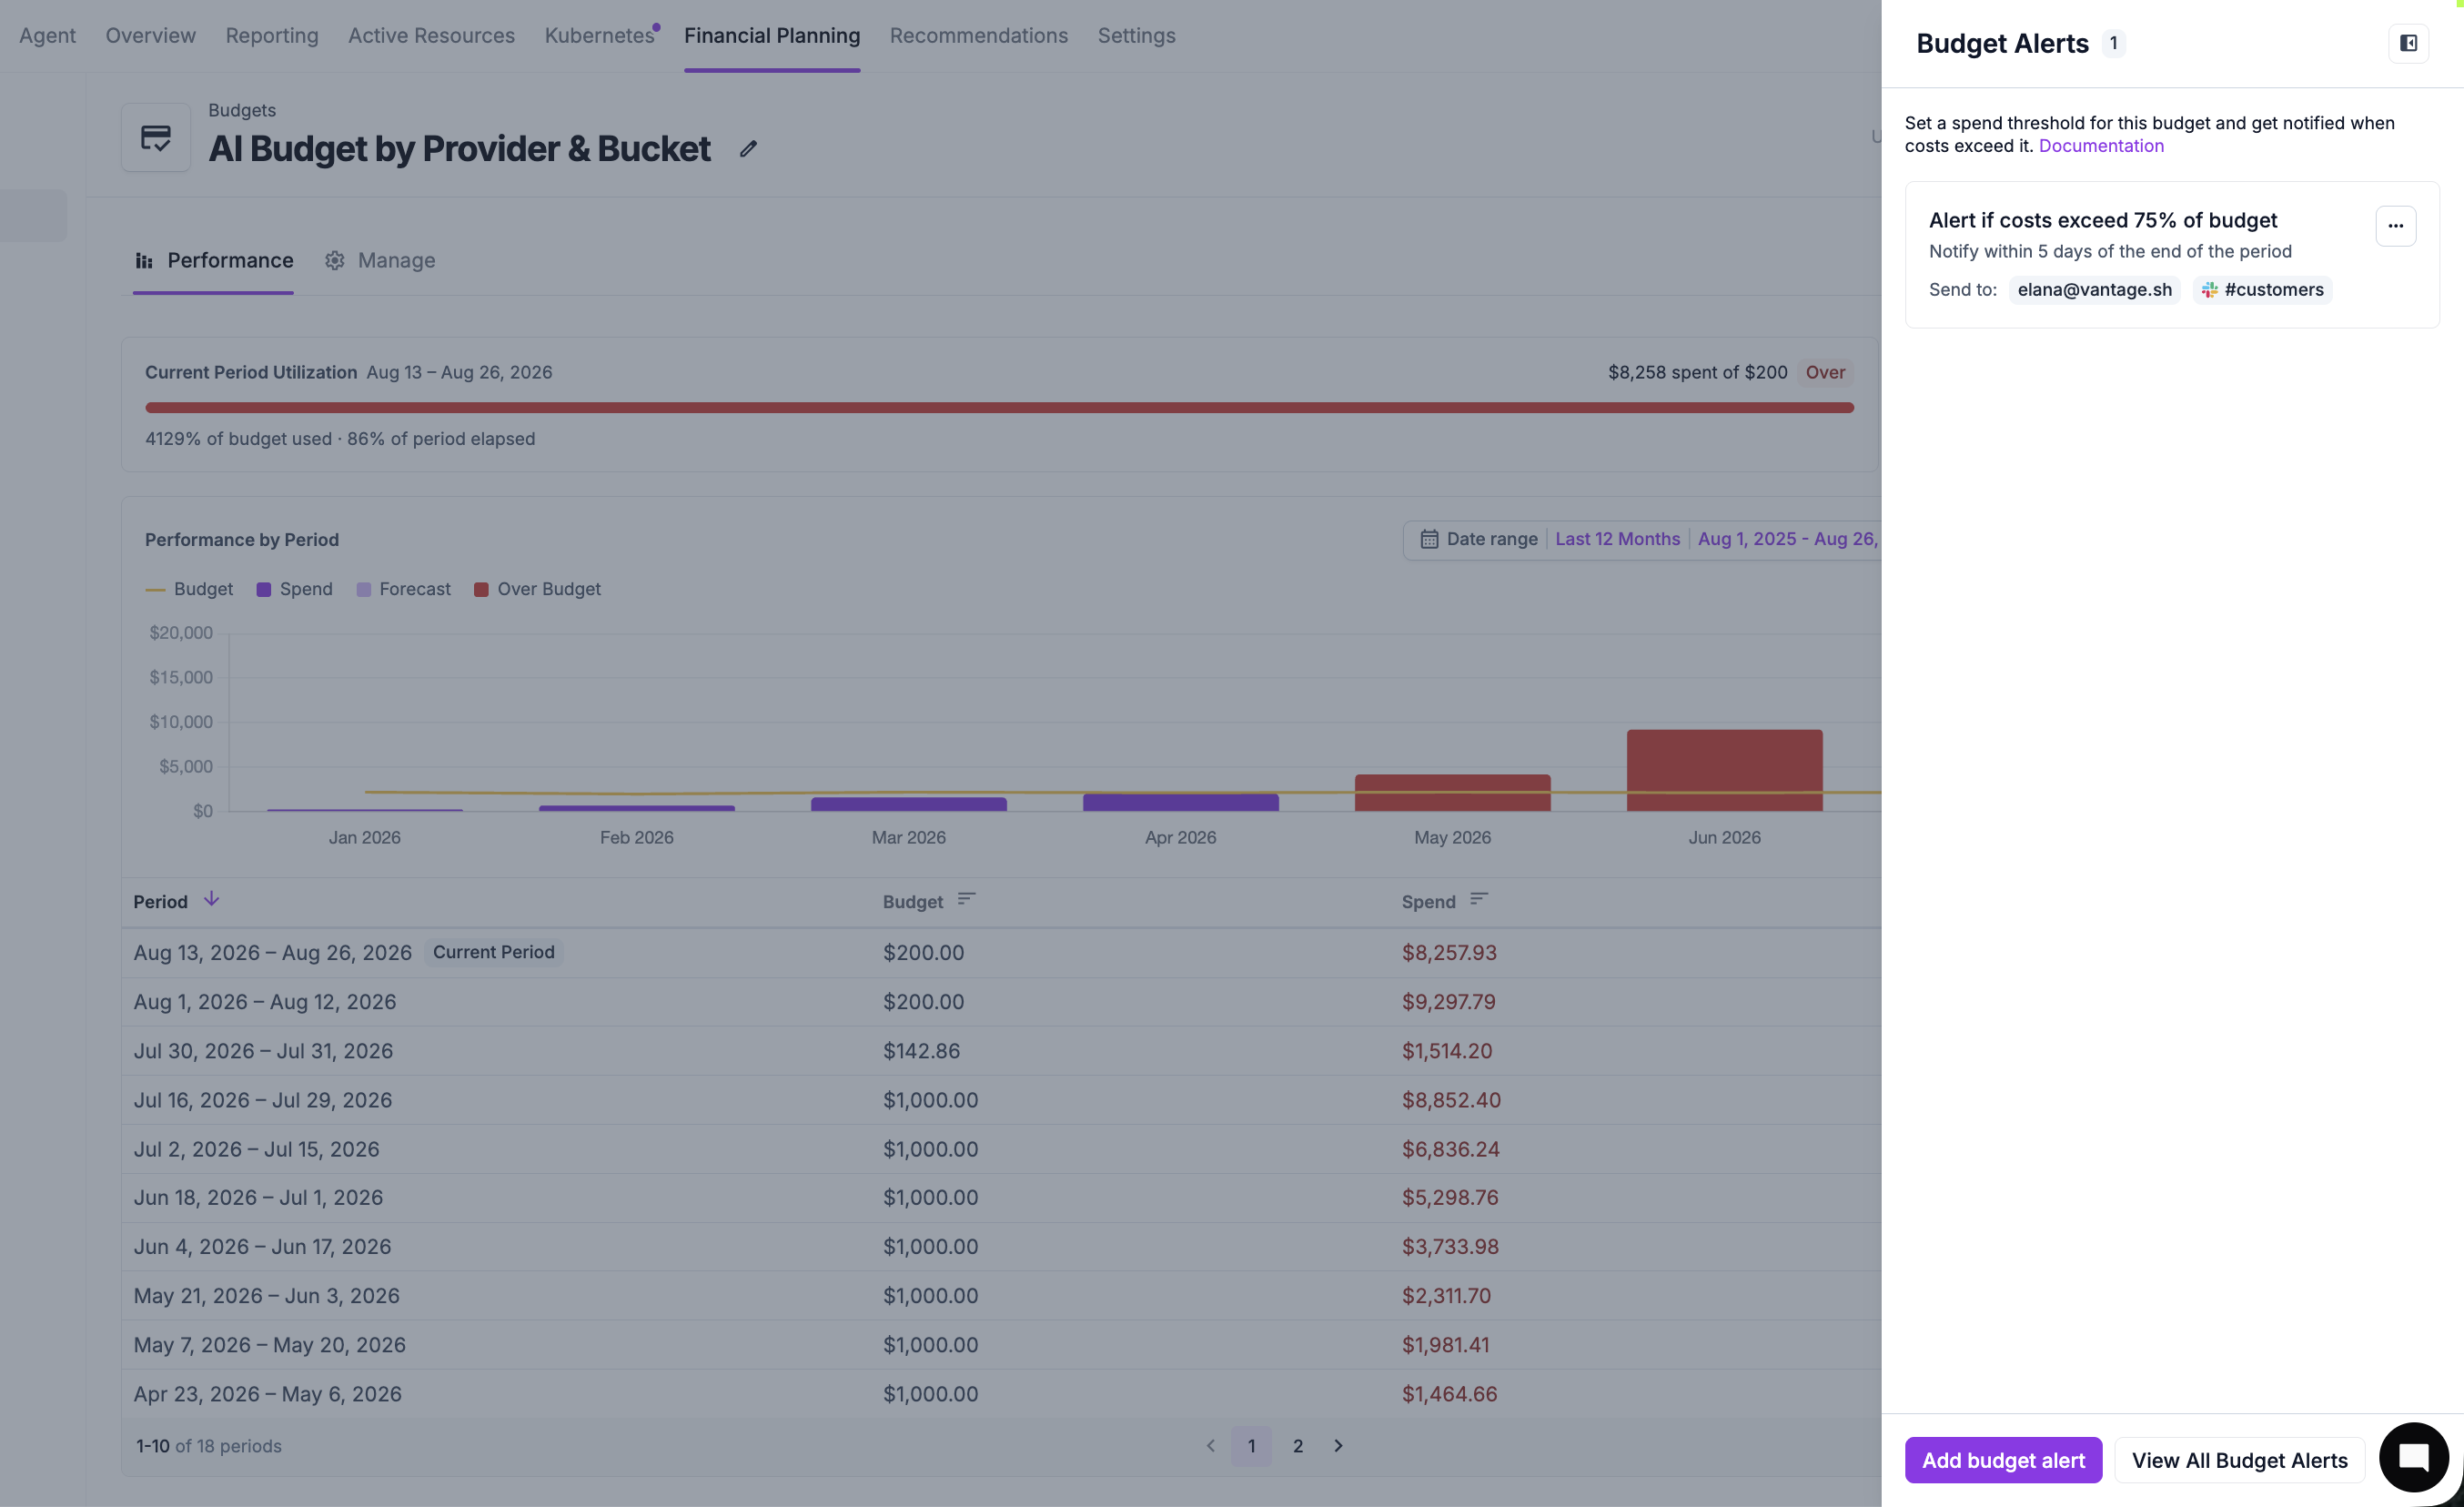
Task: Go to previous page of periods
Action: click(x=1210, y=1445)
